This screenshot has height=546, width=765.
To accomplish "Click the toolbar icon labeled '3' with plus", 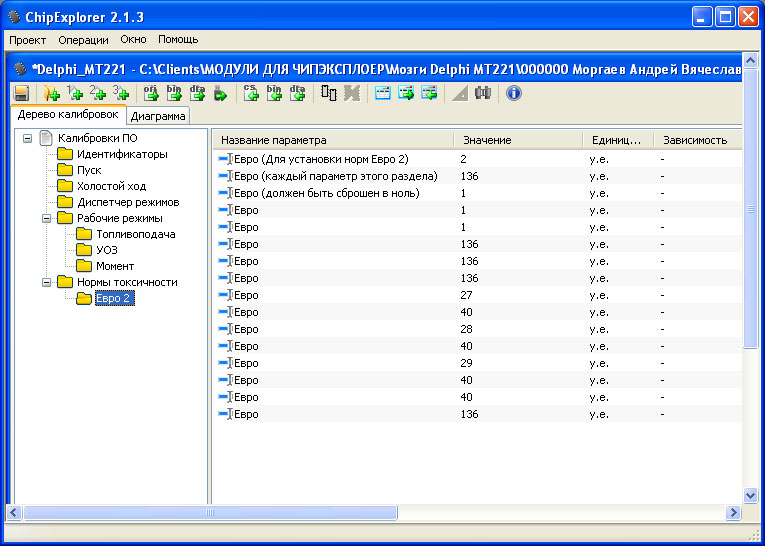I will [x=120, y=93].
